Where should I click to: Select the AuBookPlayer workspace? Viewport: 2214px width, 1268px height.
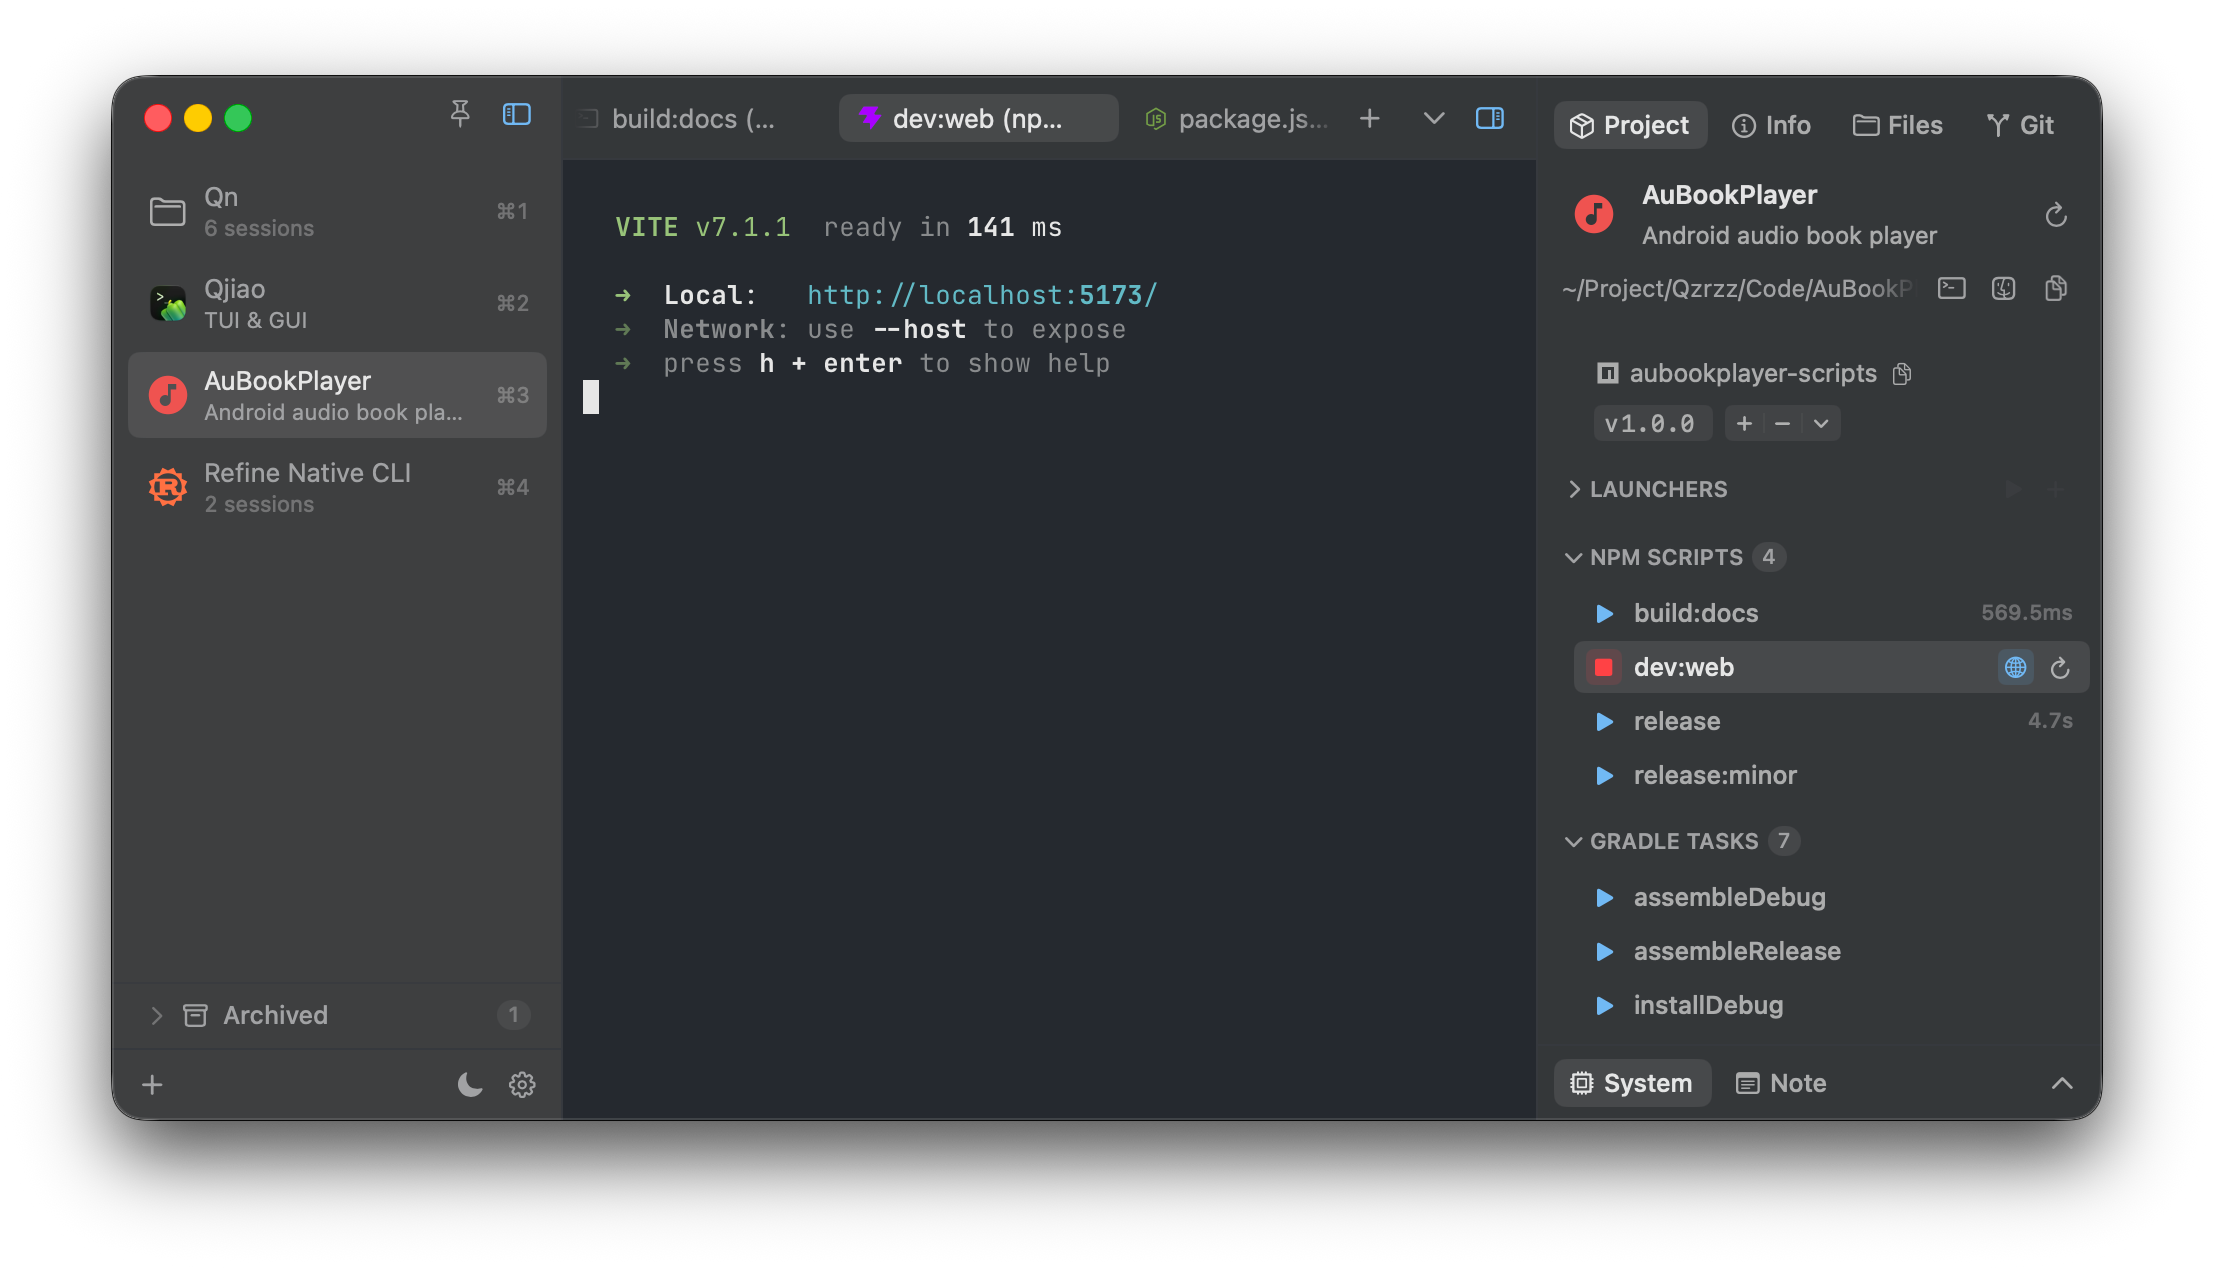pyautogui.click(x=337, y=395)
